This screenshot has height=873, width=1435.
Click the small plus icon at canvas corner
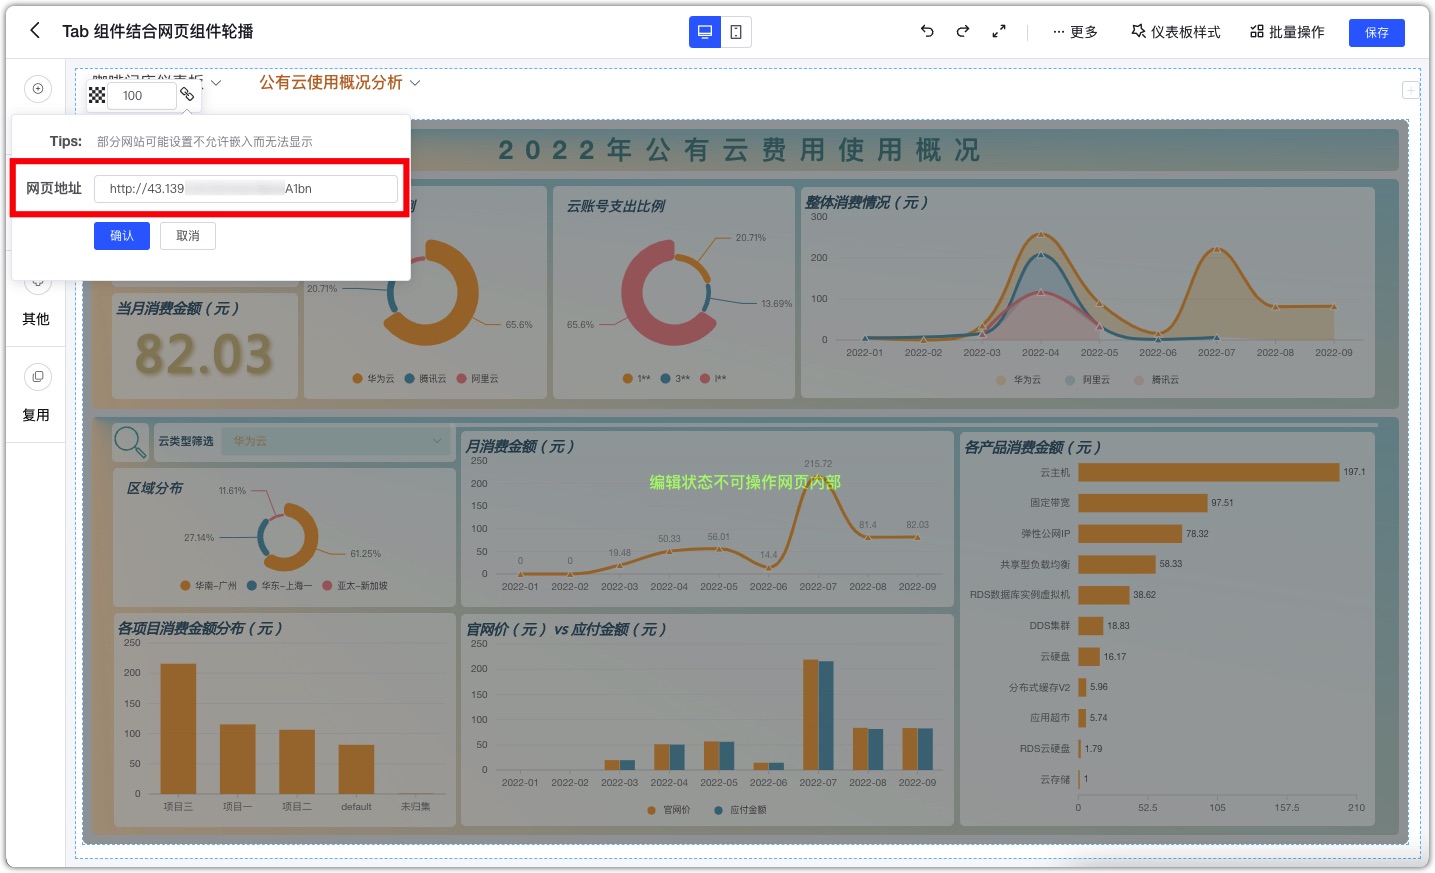click(x=1411, y=90)
